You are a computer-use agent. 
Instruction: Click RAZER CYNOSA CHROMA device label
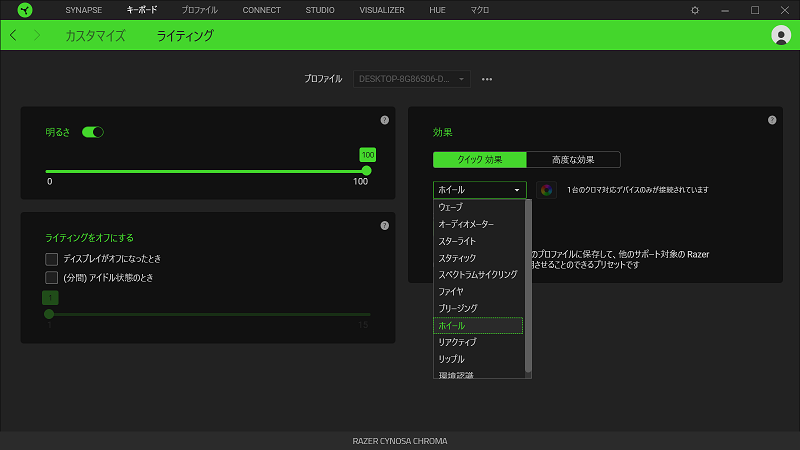(400, 441)
